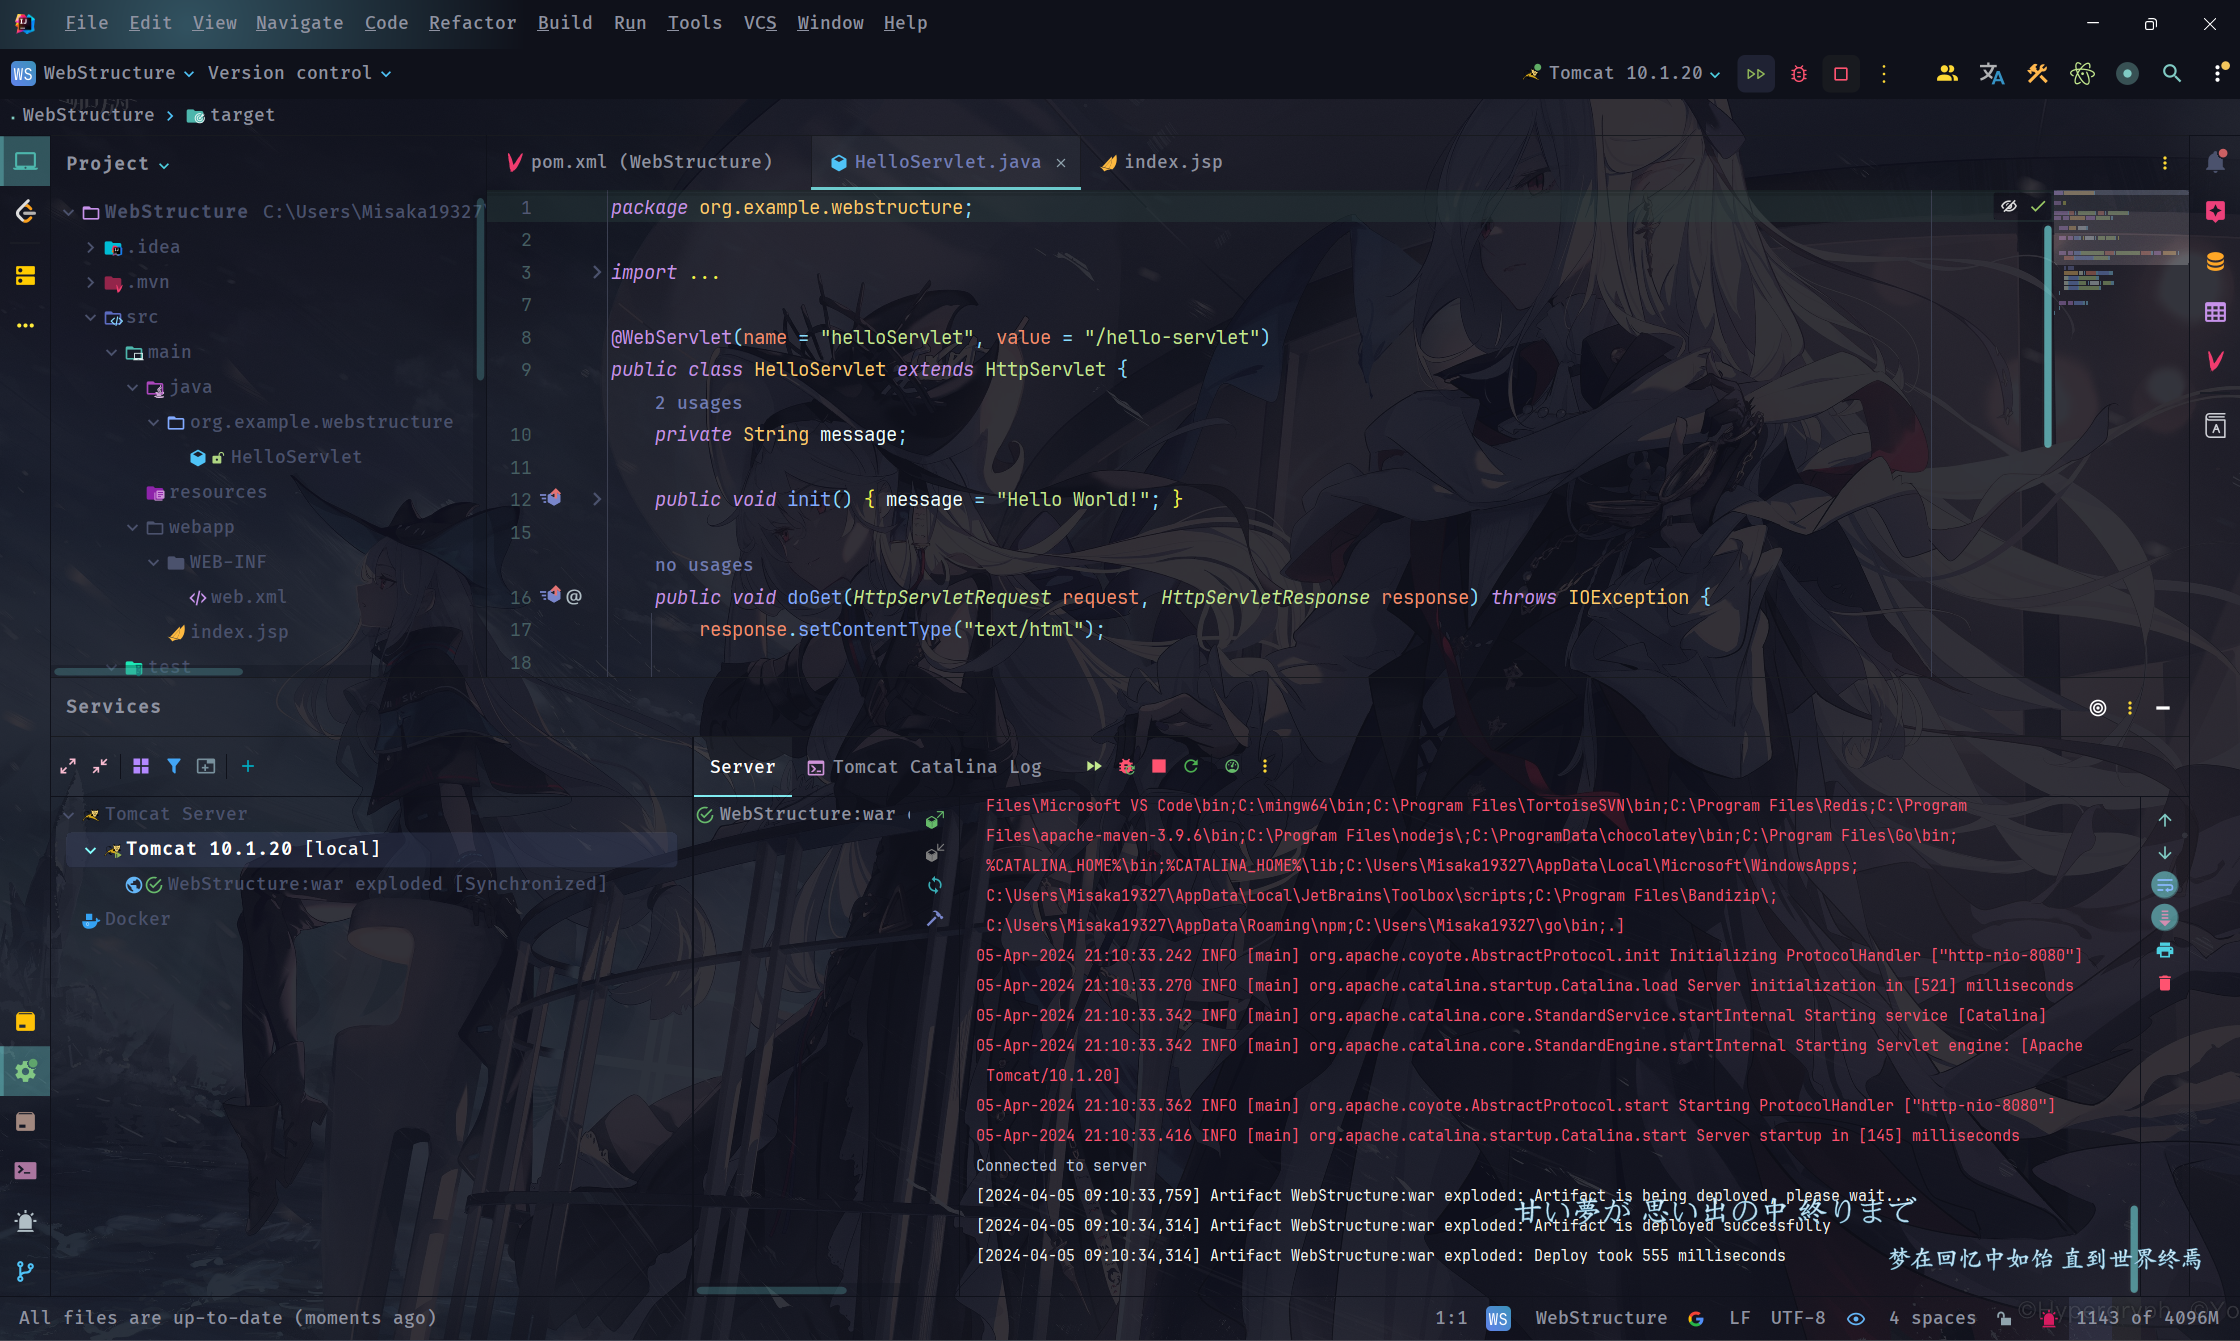Click the '2 usages' hint

pos(698,403)
